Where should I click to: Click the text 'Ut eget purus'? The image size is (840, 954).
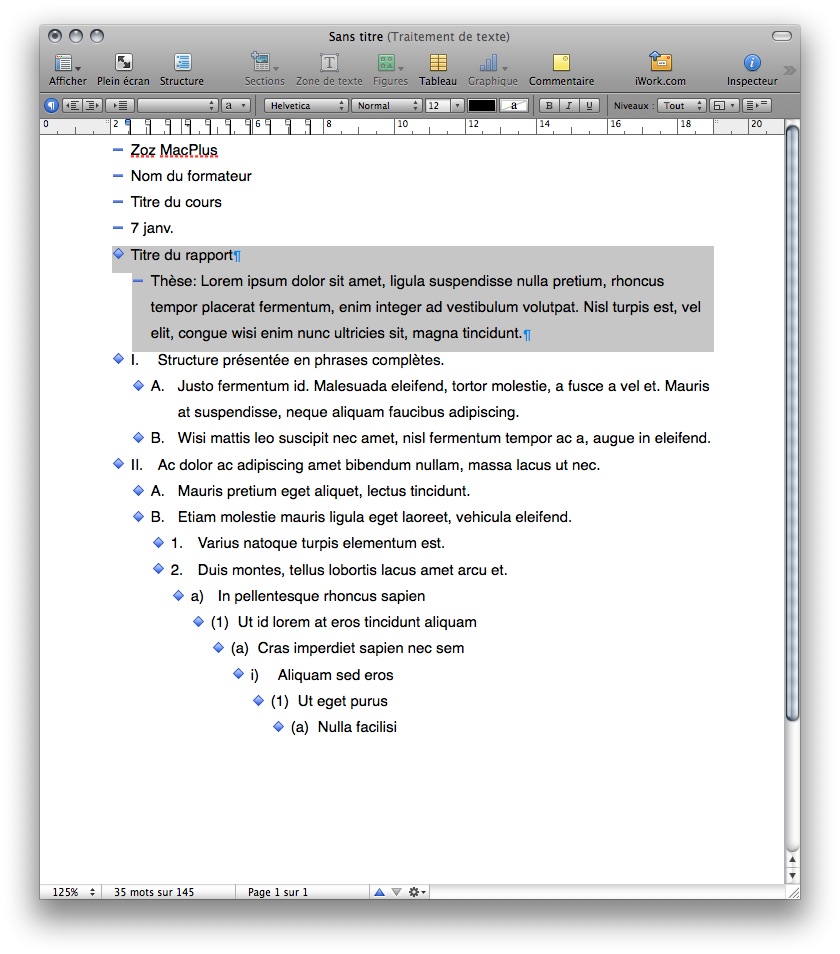(342, 701)
